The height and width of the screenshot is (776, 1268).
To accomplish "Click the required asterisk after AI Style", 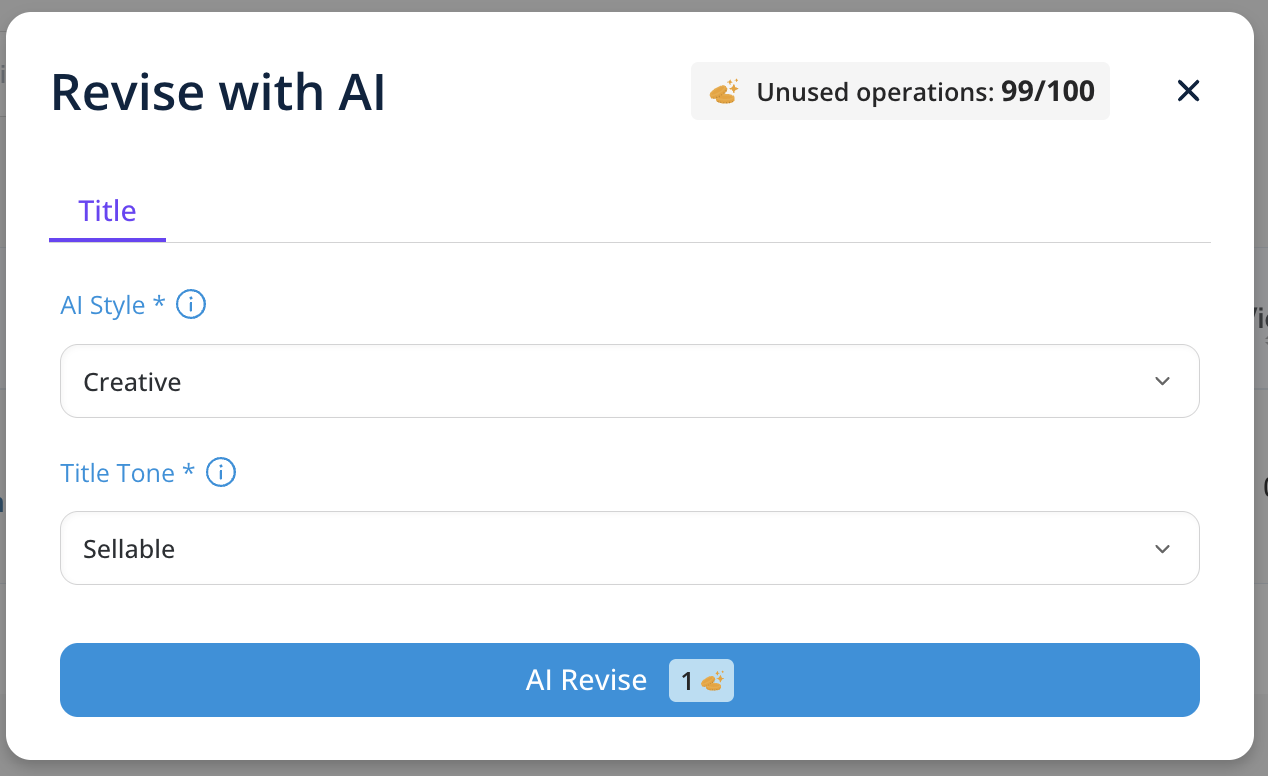I will tap(159, 303).
